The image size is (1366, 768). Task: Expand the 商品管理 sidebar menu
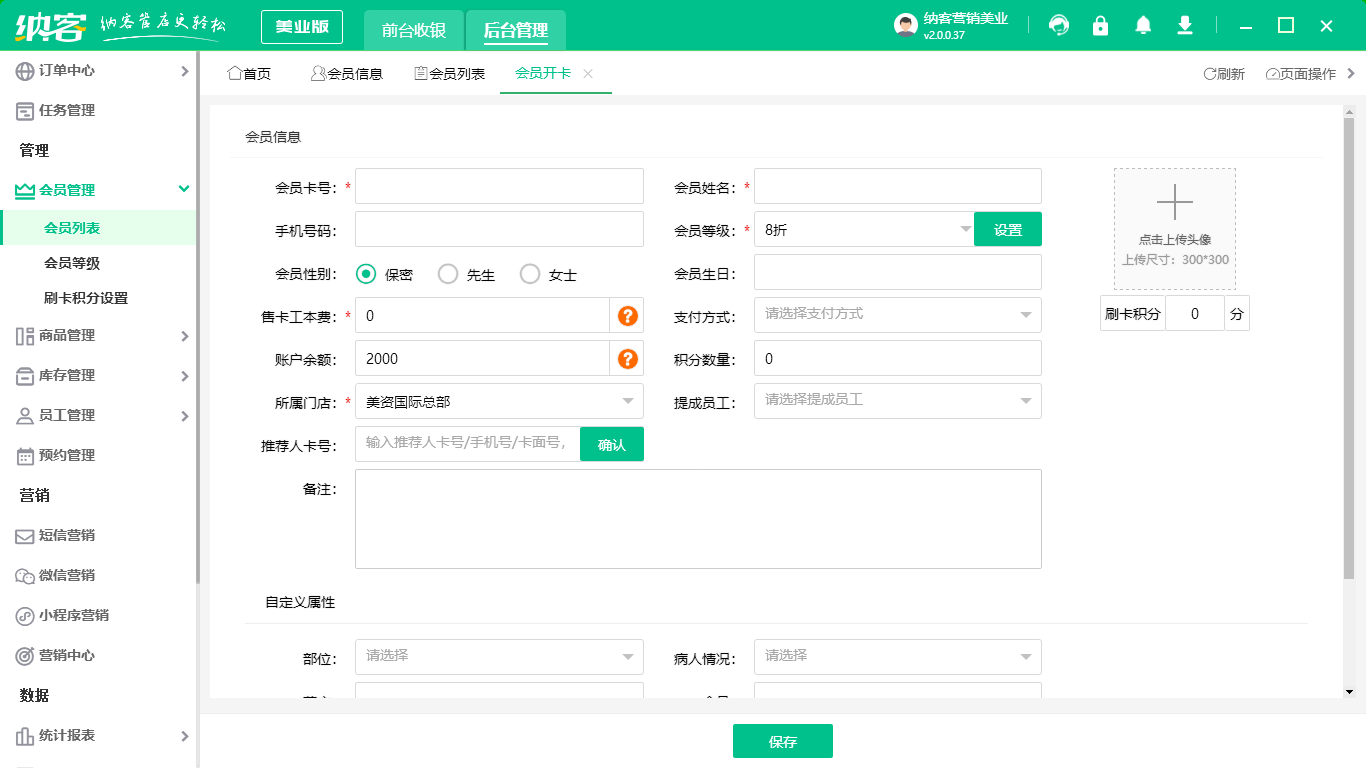(100, 336)
